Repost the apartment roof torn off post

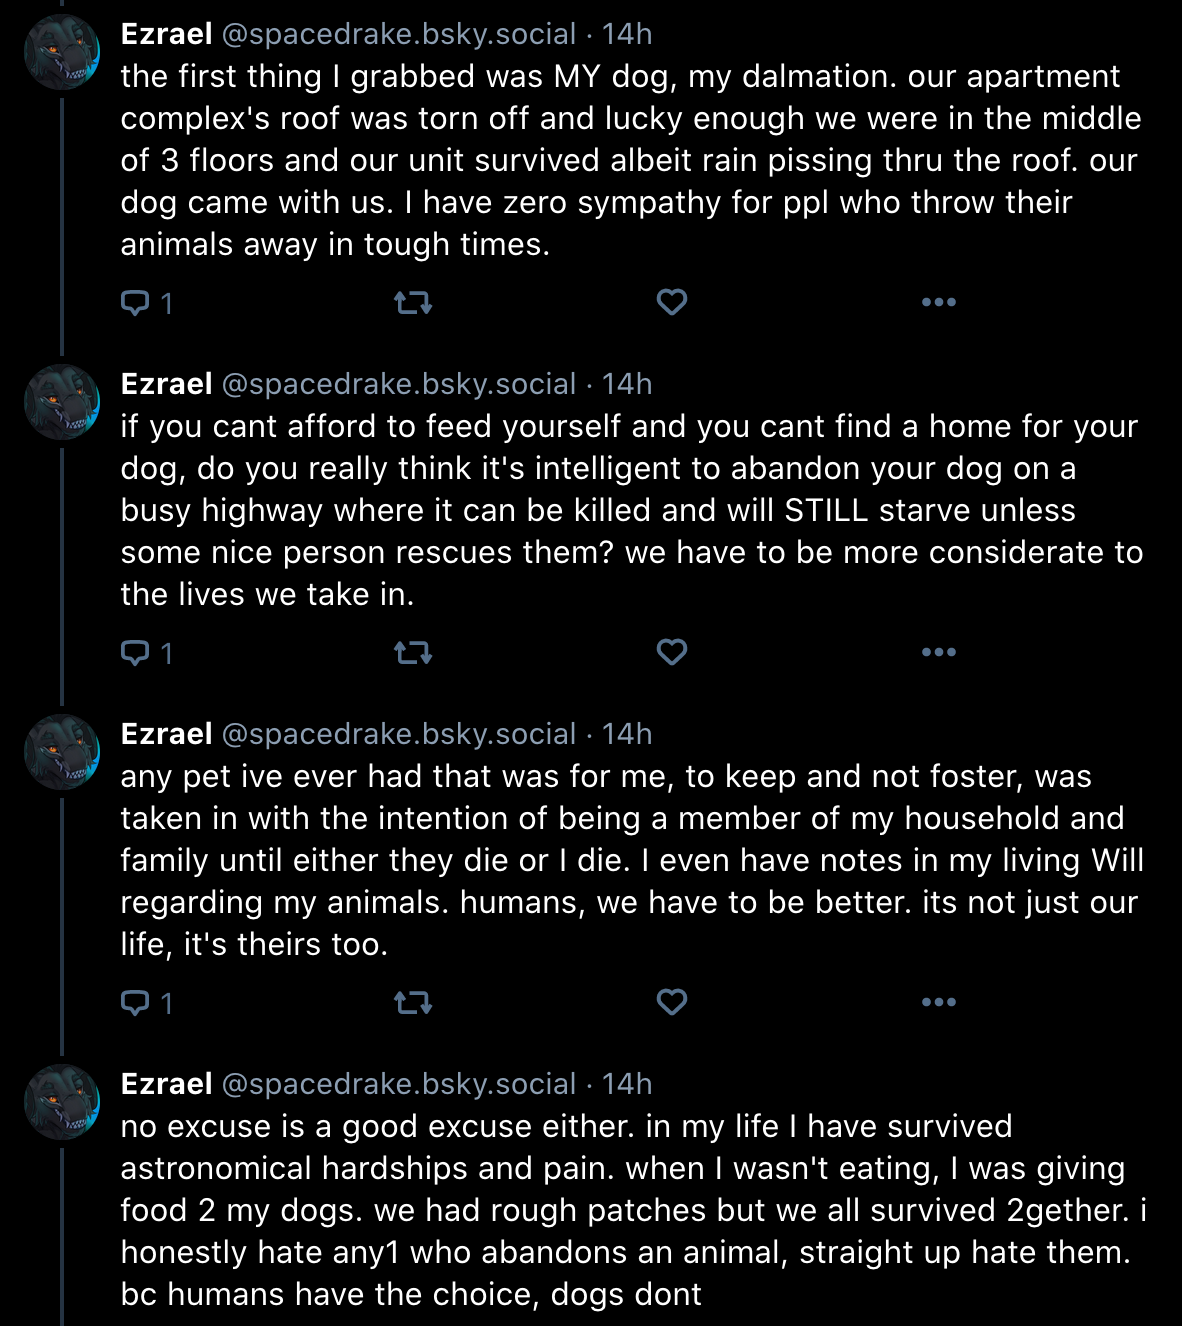click(413, 302)
